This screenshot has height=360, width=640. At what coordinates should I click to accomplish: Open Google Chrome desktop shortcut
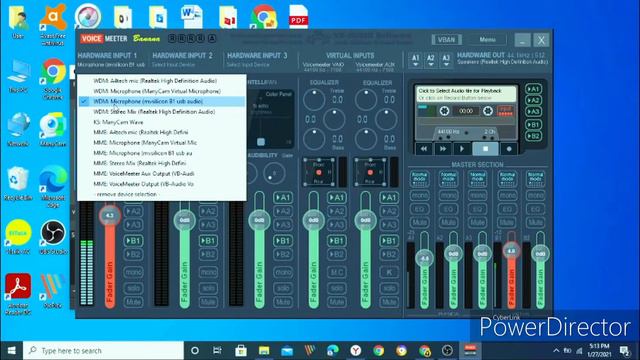pos(53,78)
